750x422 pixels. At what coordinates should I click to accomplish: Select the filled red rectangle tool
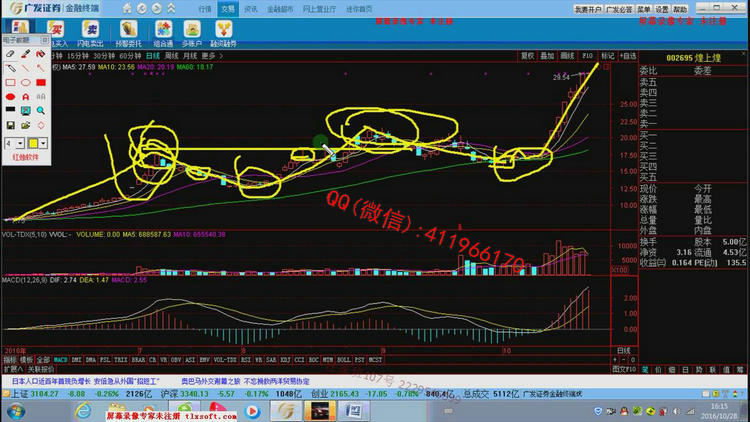(x=41, y=82)
